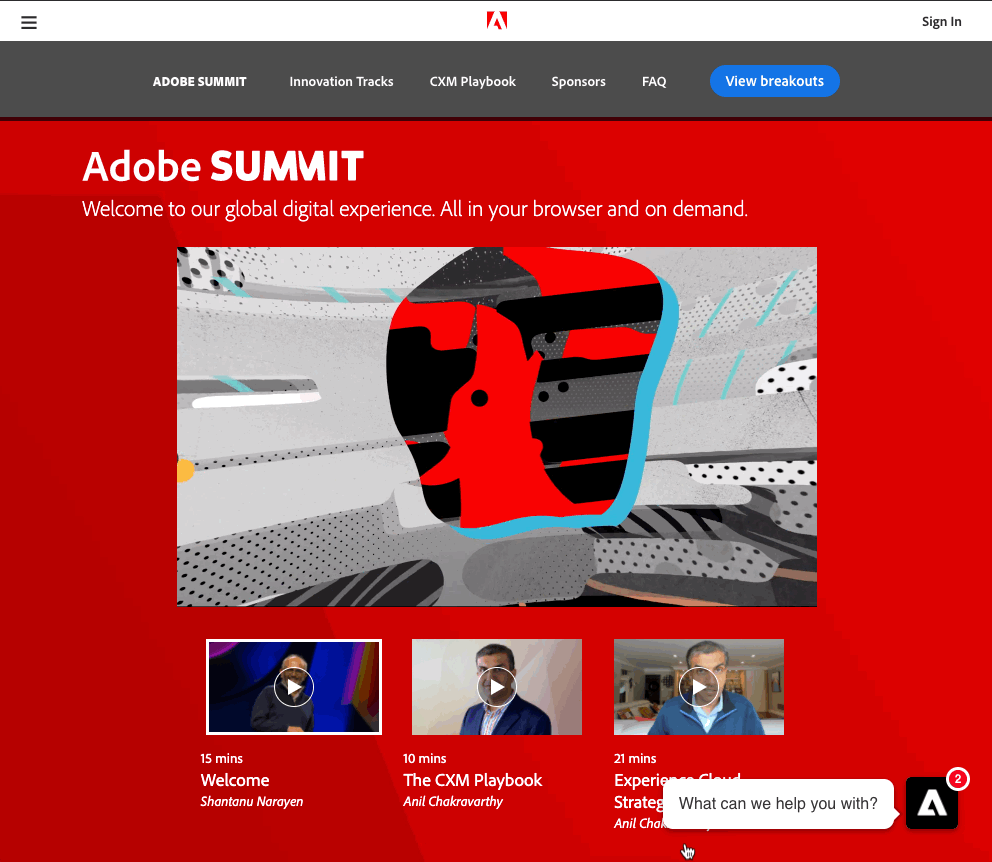Click the Adobe logo in the header
Image resolution: width=992 pixels, height=862 pixels.
click(497, 21)
